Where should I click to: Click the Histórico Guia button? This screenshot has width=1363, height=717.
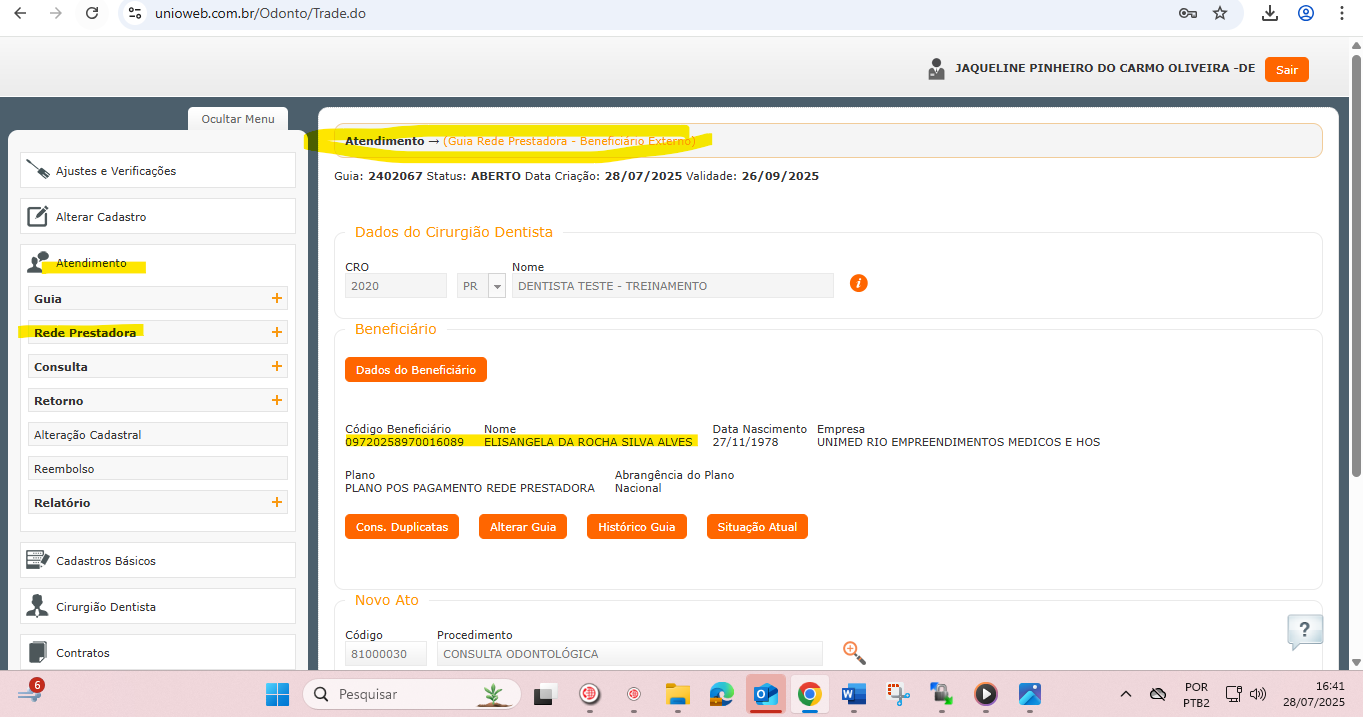click(636, 527)
